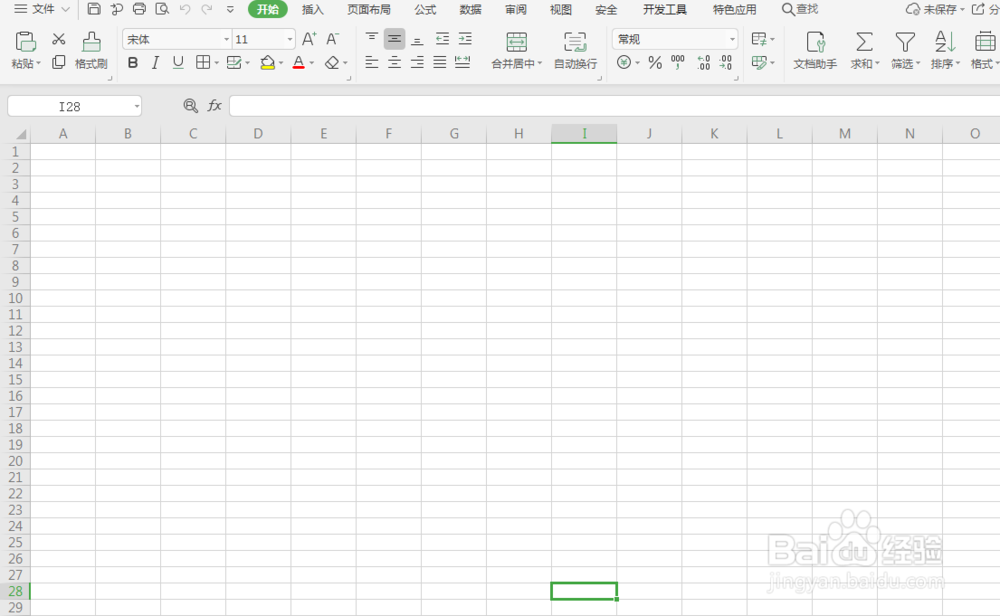Open the font size dropdown showing 11
The height and width of the screenshot is (616, 1000).
pos(290,40)
